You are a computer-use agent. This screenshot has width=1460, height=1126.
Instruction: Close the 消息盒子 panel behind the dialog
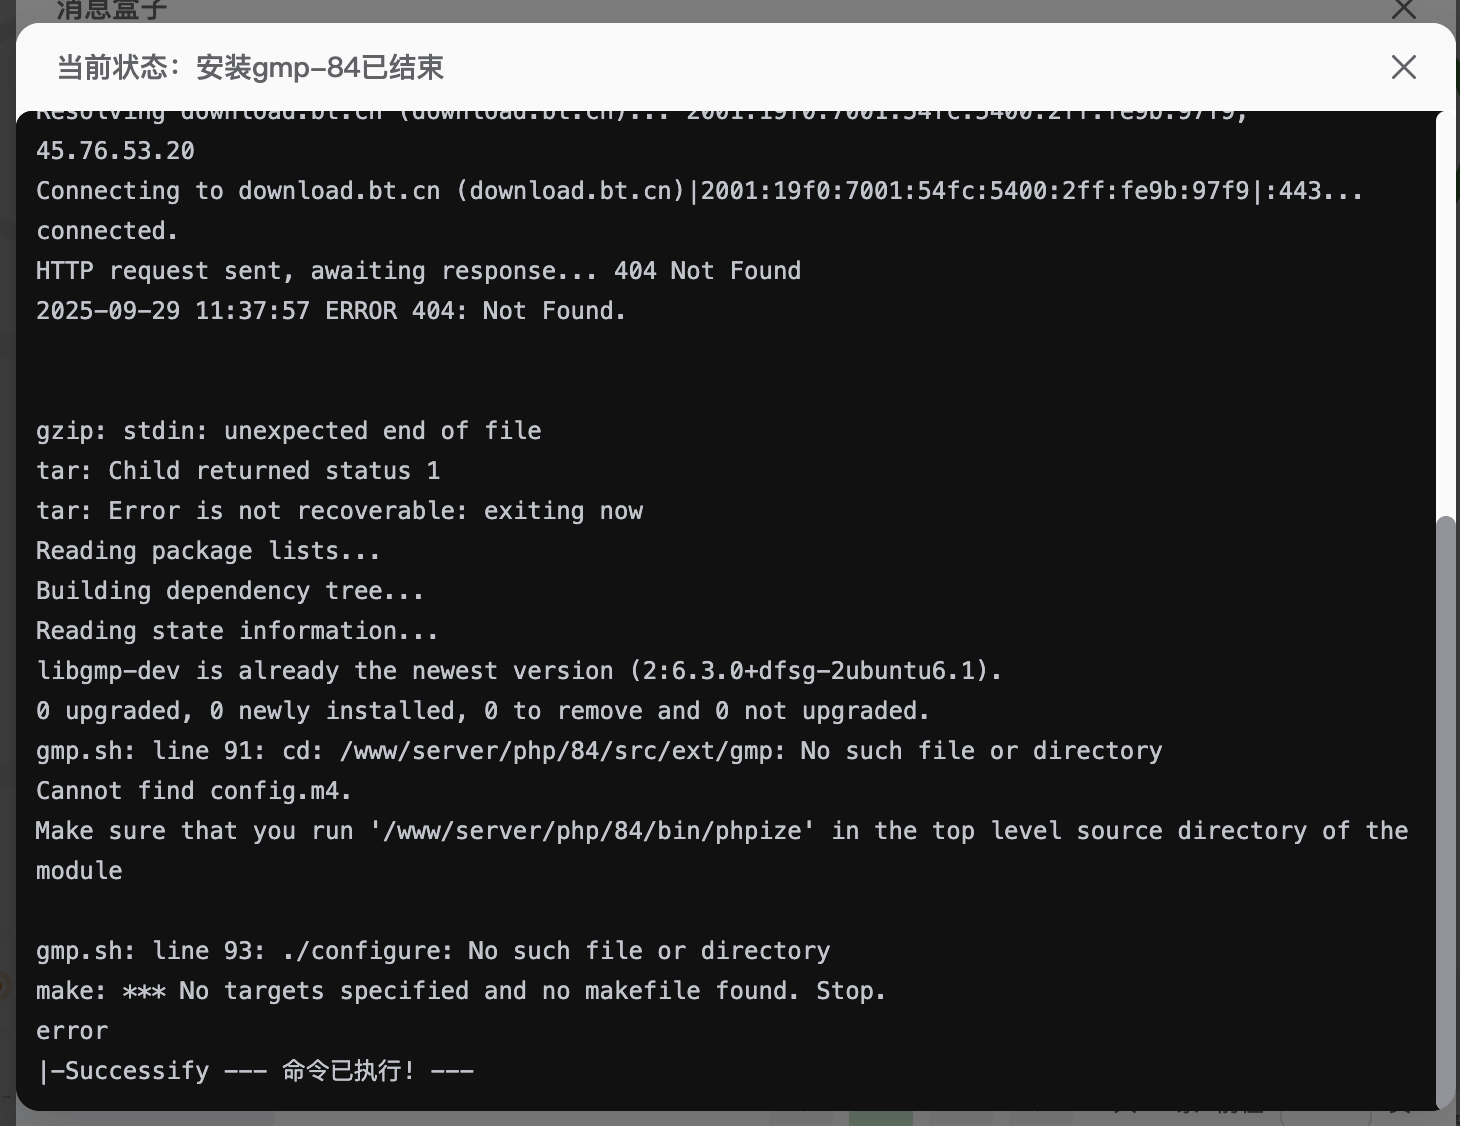pos(1403,10)
